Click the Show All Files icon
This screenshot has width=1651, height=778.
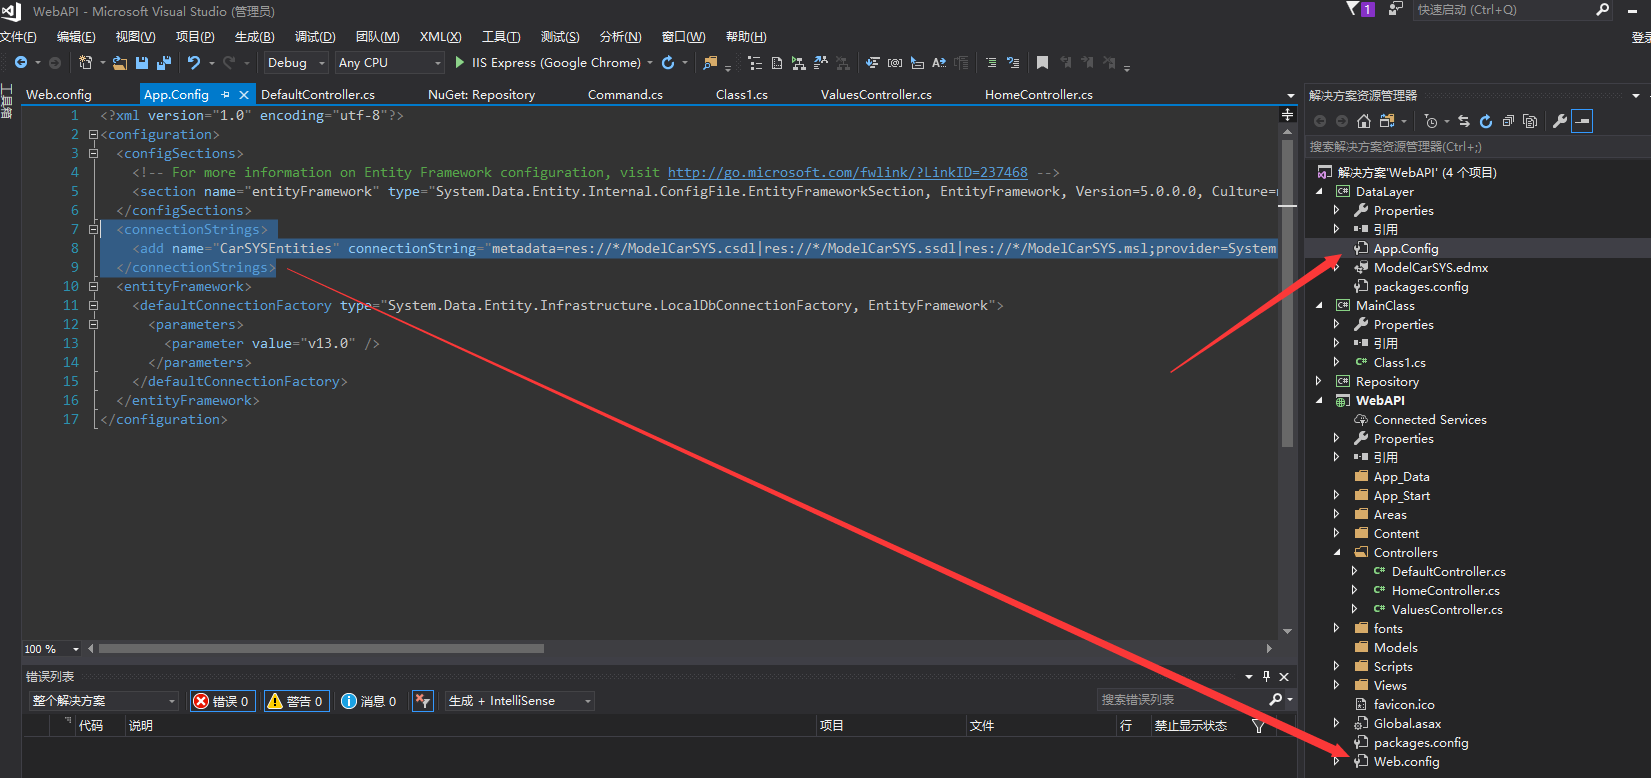coord(1530,121)
